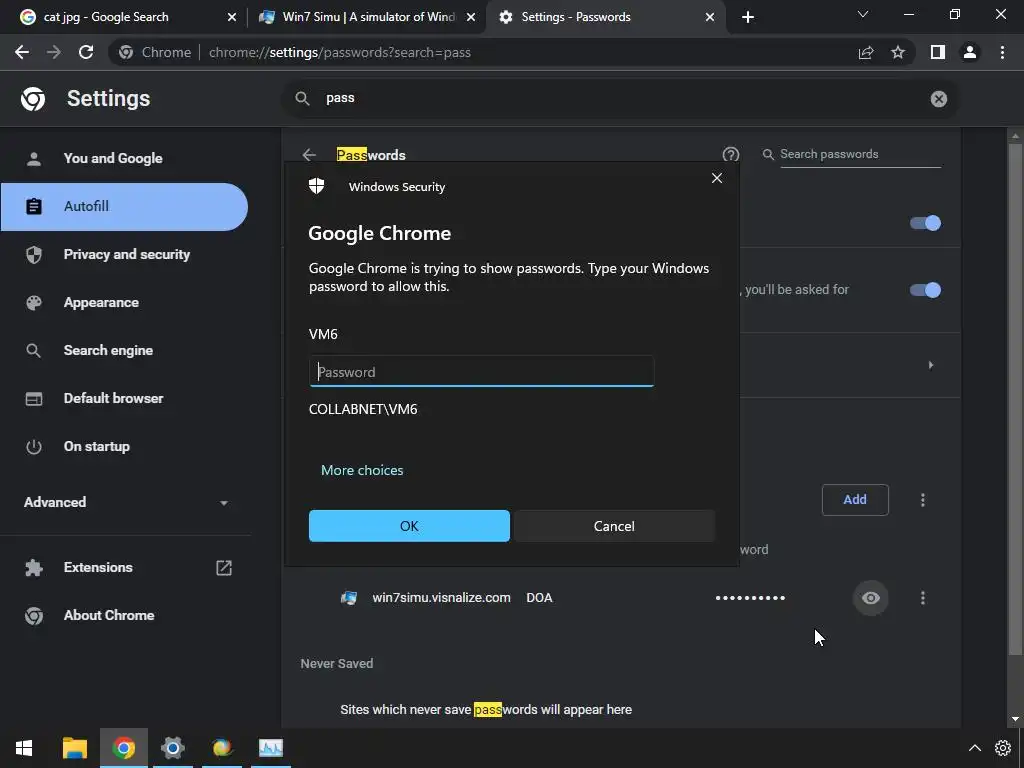The width and height of the screenshot is (1024, 768).
Task: Click the Chrome taskbar icon
Action: [x=123, y=748]
